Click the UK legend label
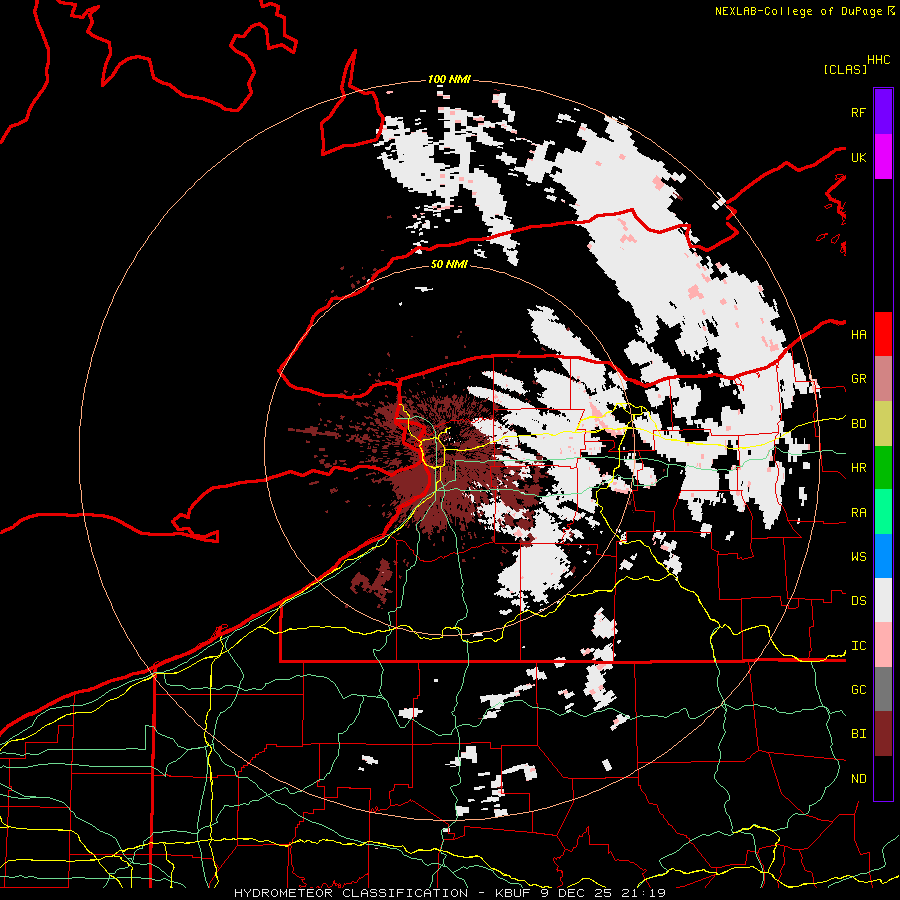Viewport: 900px width, 900px height. [x=858, y=157]
